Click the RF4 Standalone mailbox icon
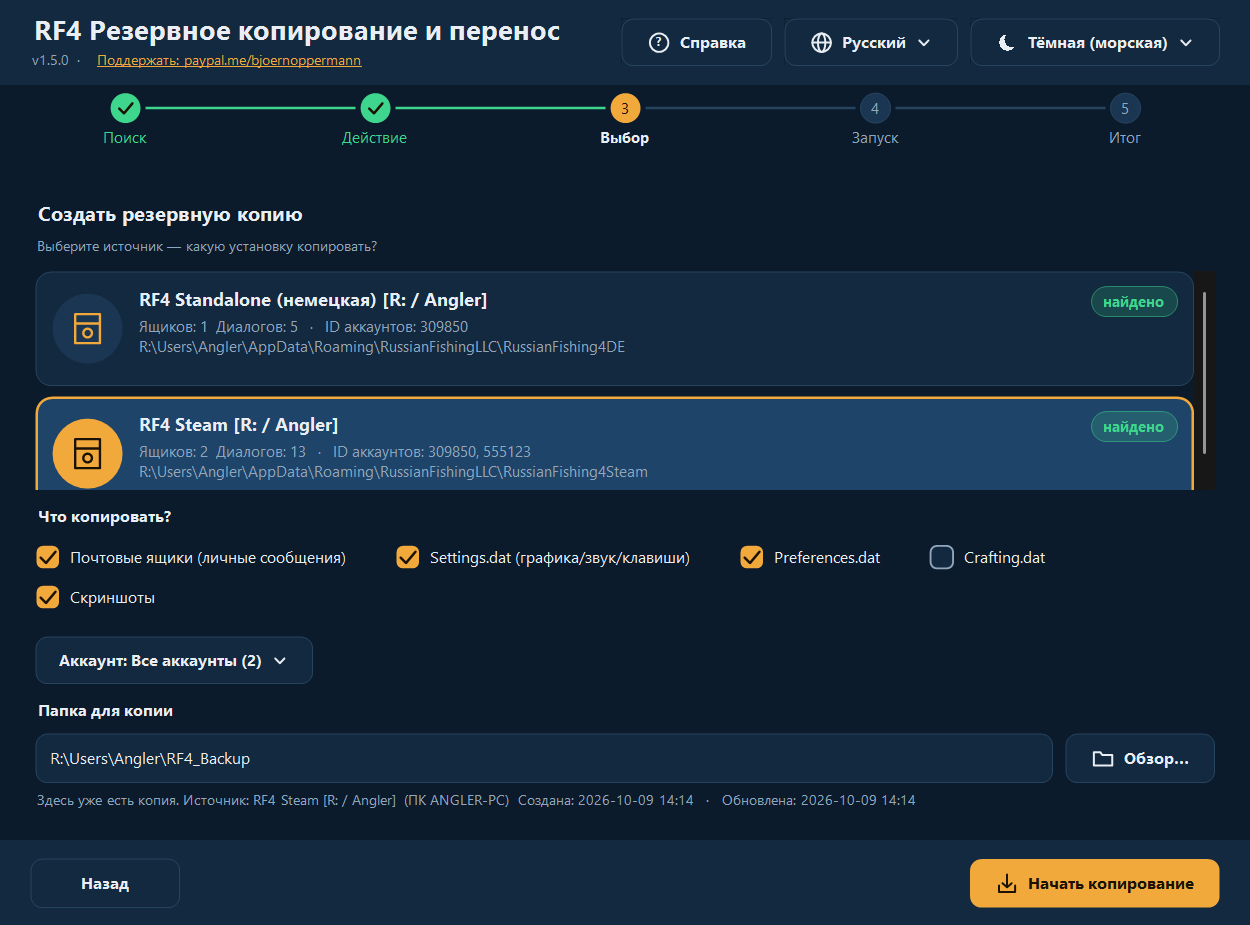1250x925 pixels. click(x=87, y=328)
